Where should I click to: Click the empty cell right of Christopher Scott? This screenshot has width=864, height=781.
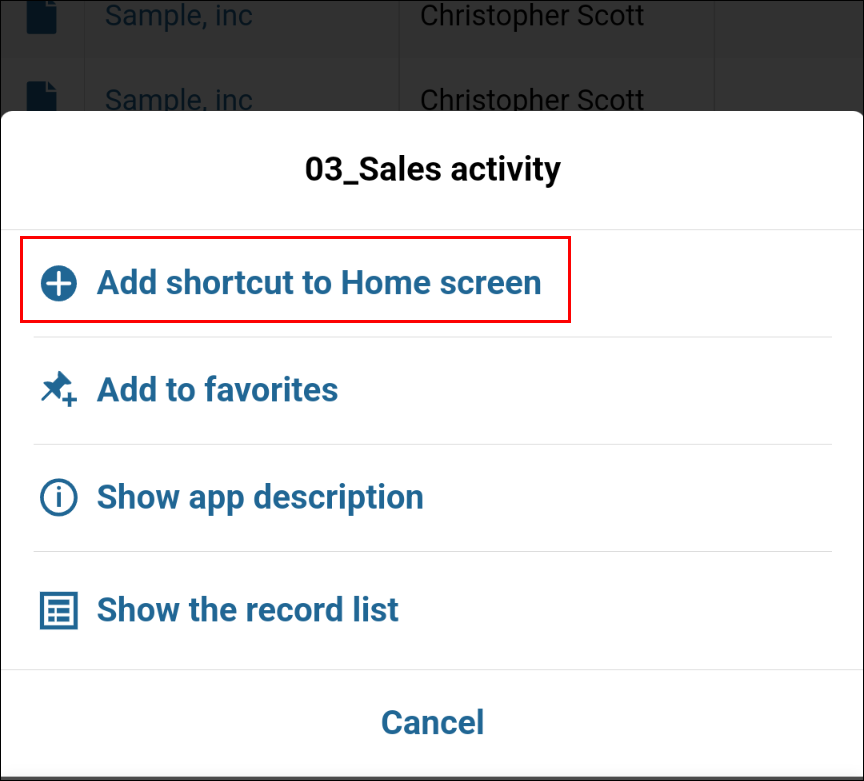(790, 17)
